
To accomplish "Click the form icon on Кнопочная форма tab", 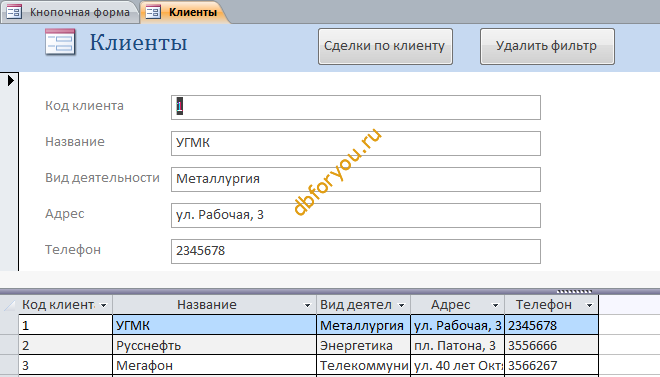I will [14, 12].
